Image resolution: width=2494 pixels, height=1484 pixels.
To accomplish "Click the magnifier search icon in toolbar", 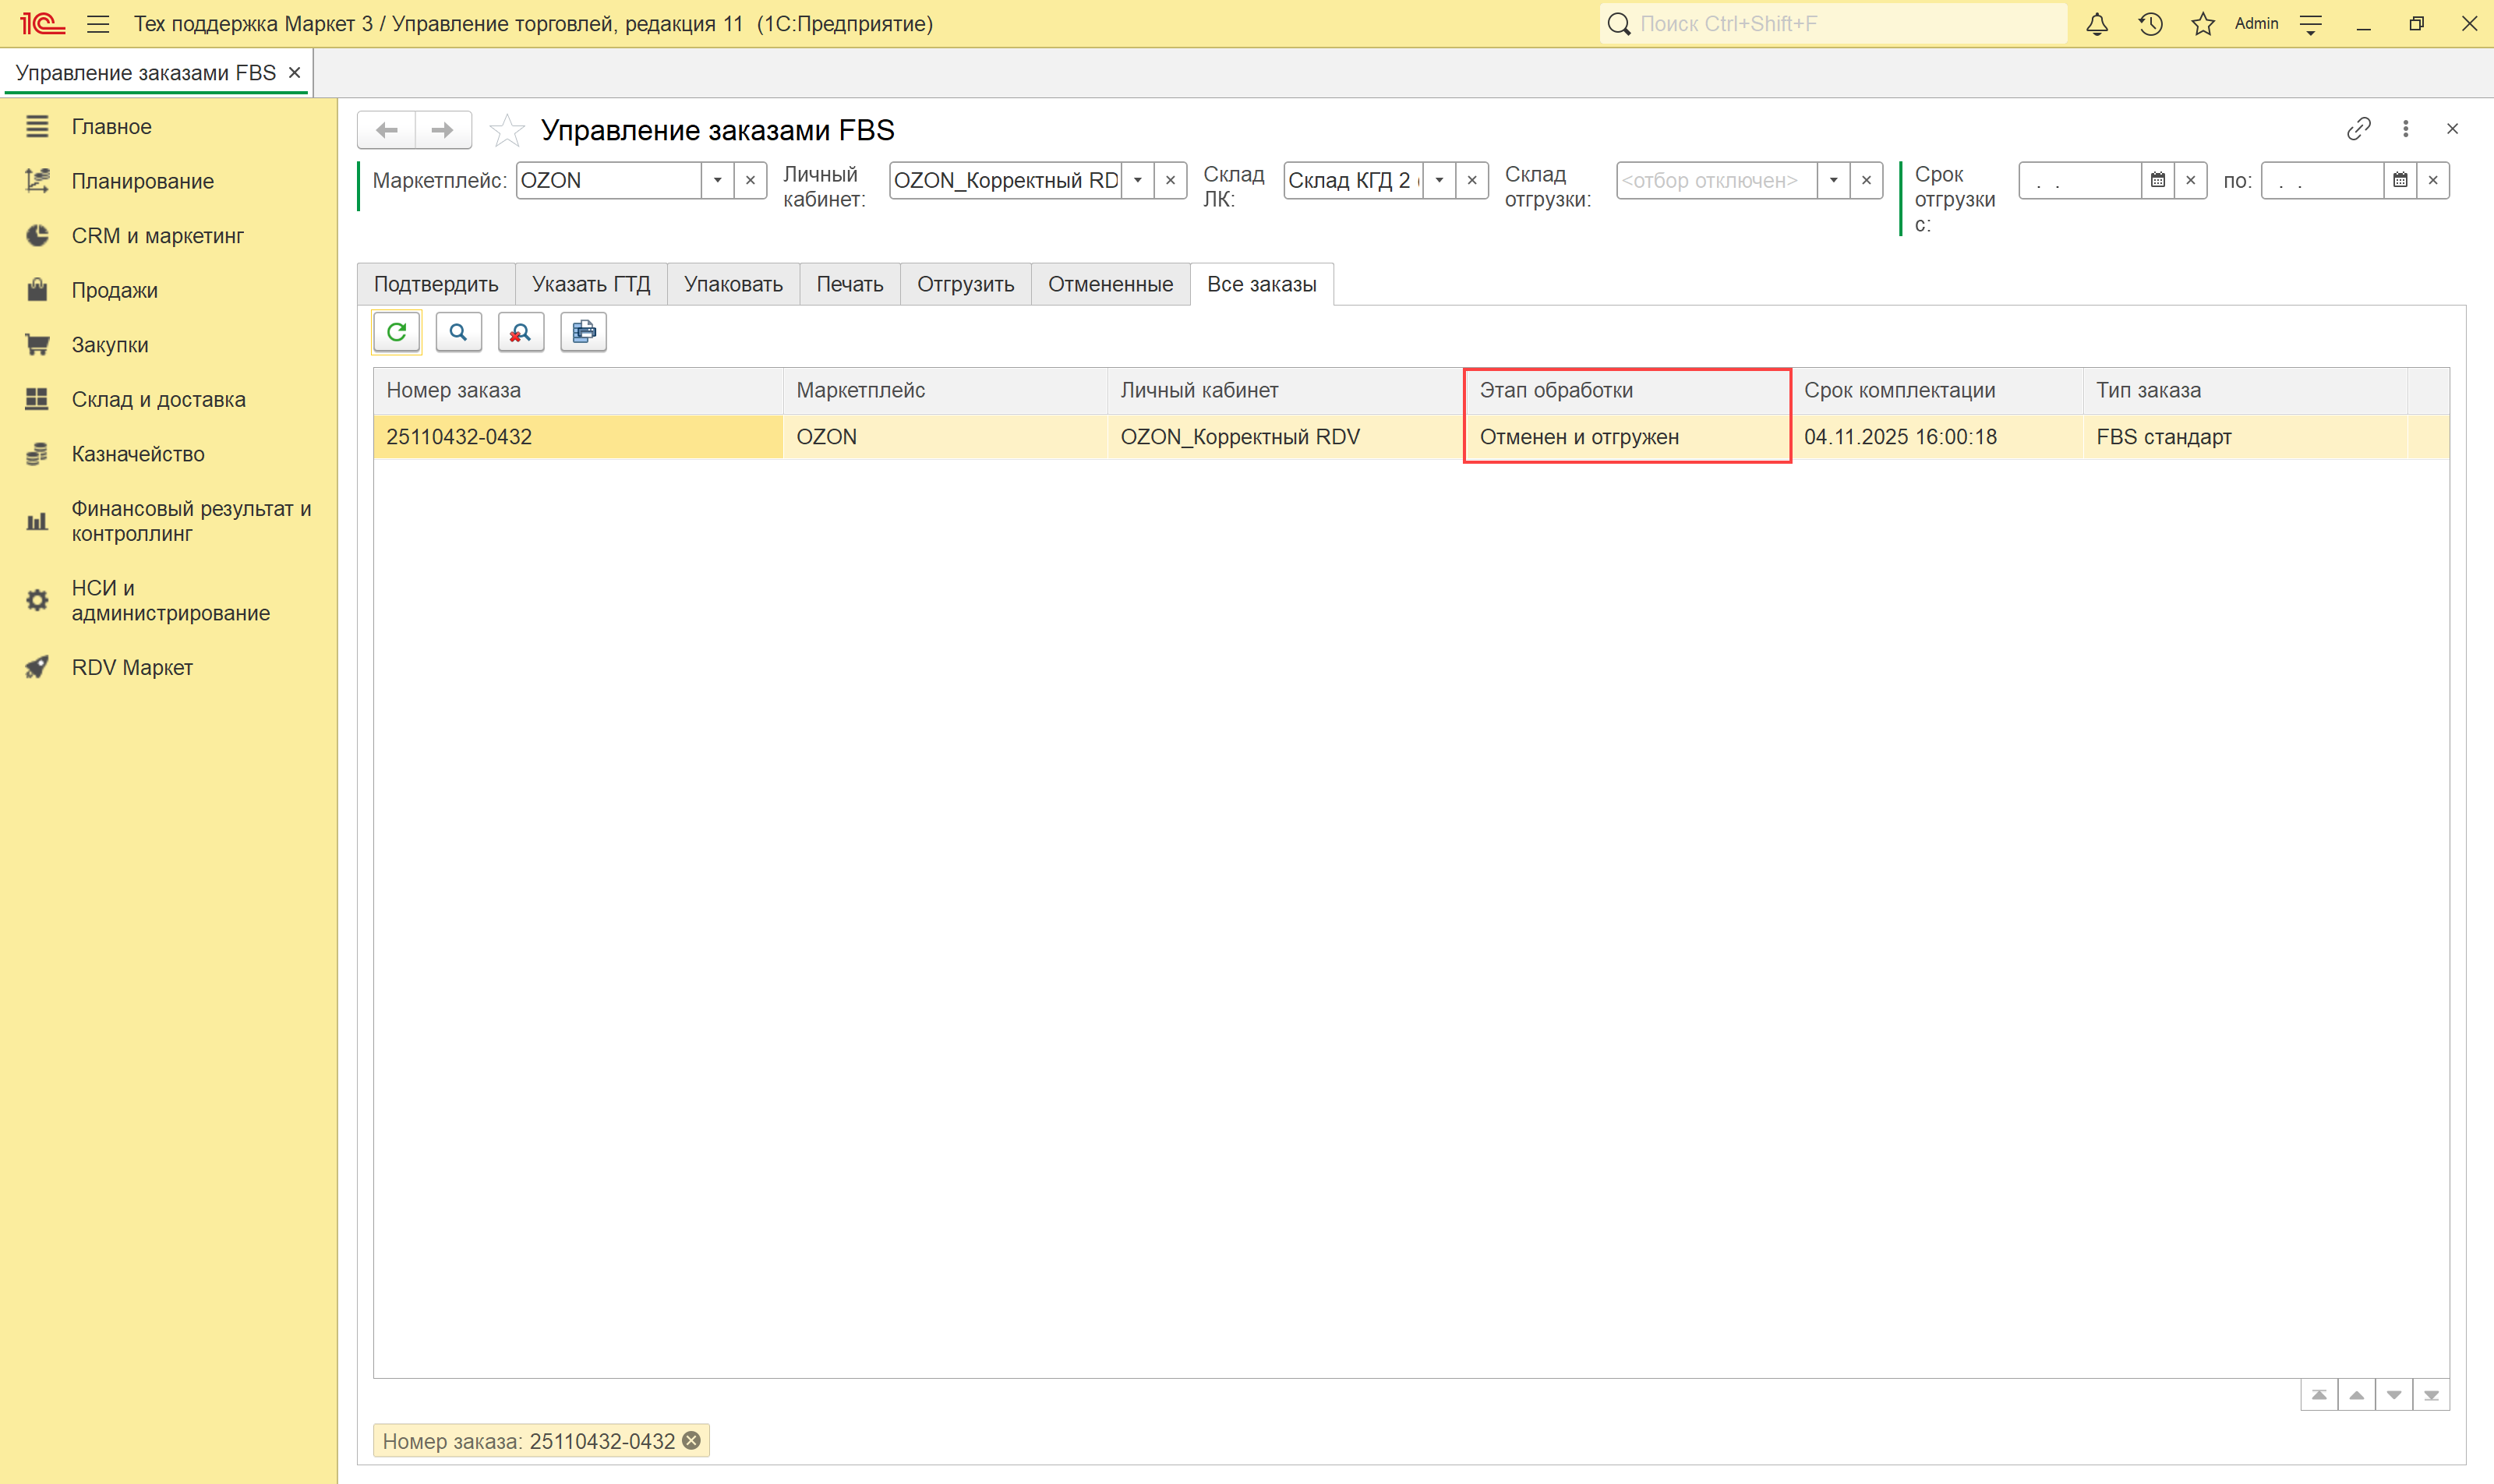I will coord(458,332).
